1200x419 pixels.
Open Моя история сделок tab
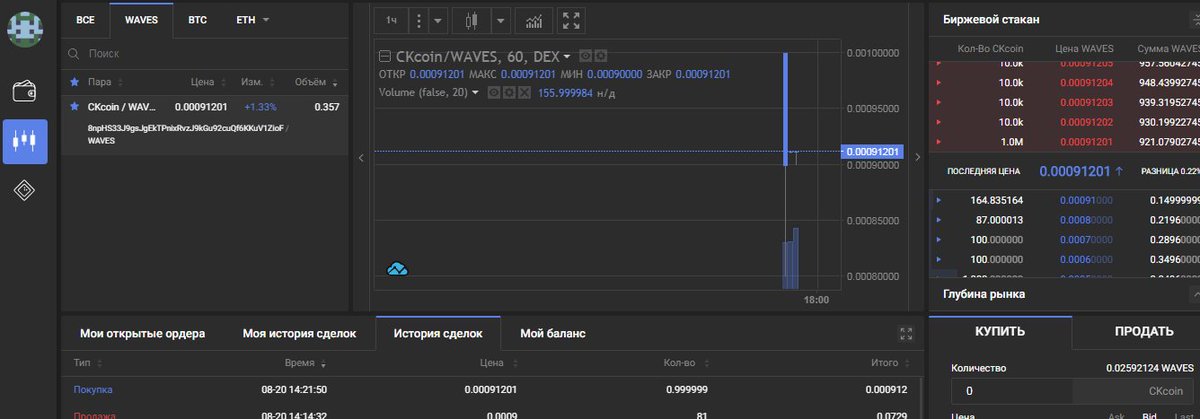299,333
